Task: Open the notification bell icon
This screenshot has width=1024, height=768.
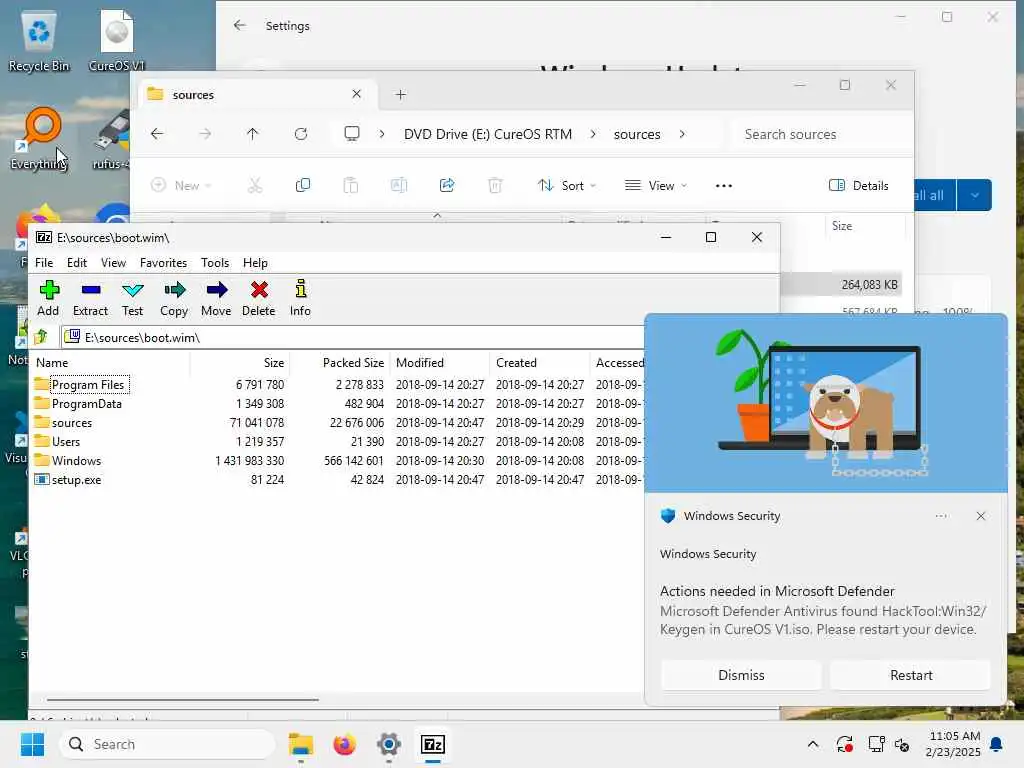Action: click(x=997, y=744)
